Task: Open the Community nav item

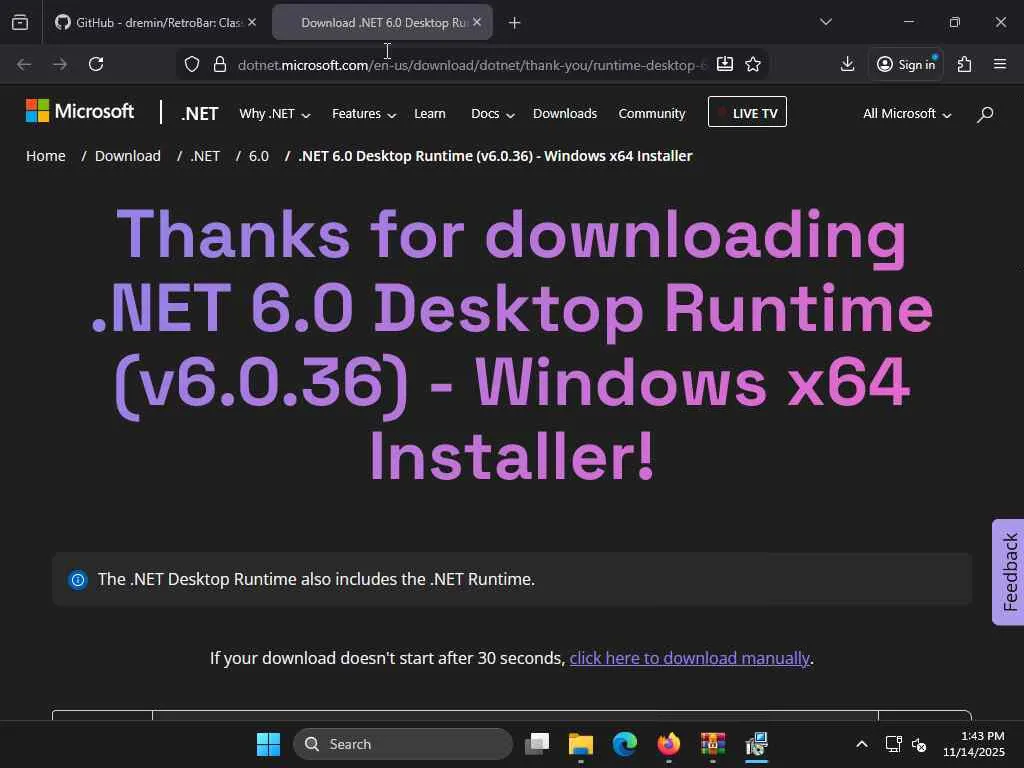Action: coord(652,114)
